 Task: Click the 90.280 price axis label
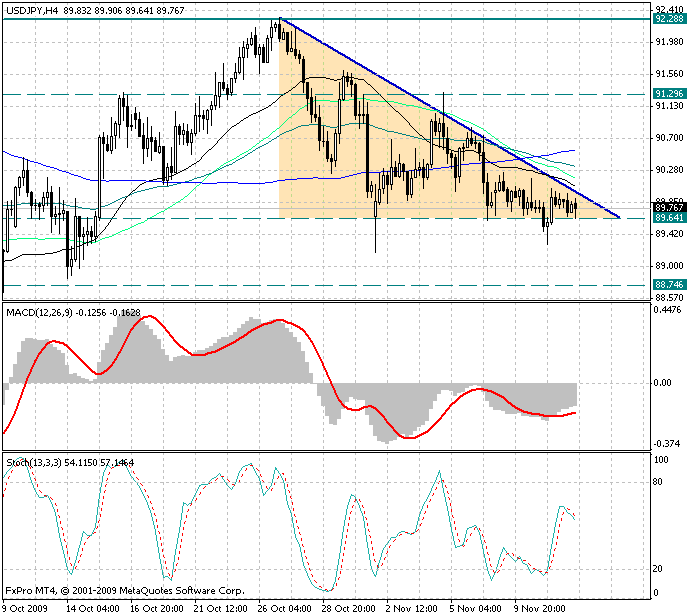pos(669,170)
